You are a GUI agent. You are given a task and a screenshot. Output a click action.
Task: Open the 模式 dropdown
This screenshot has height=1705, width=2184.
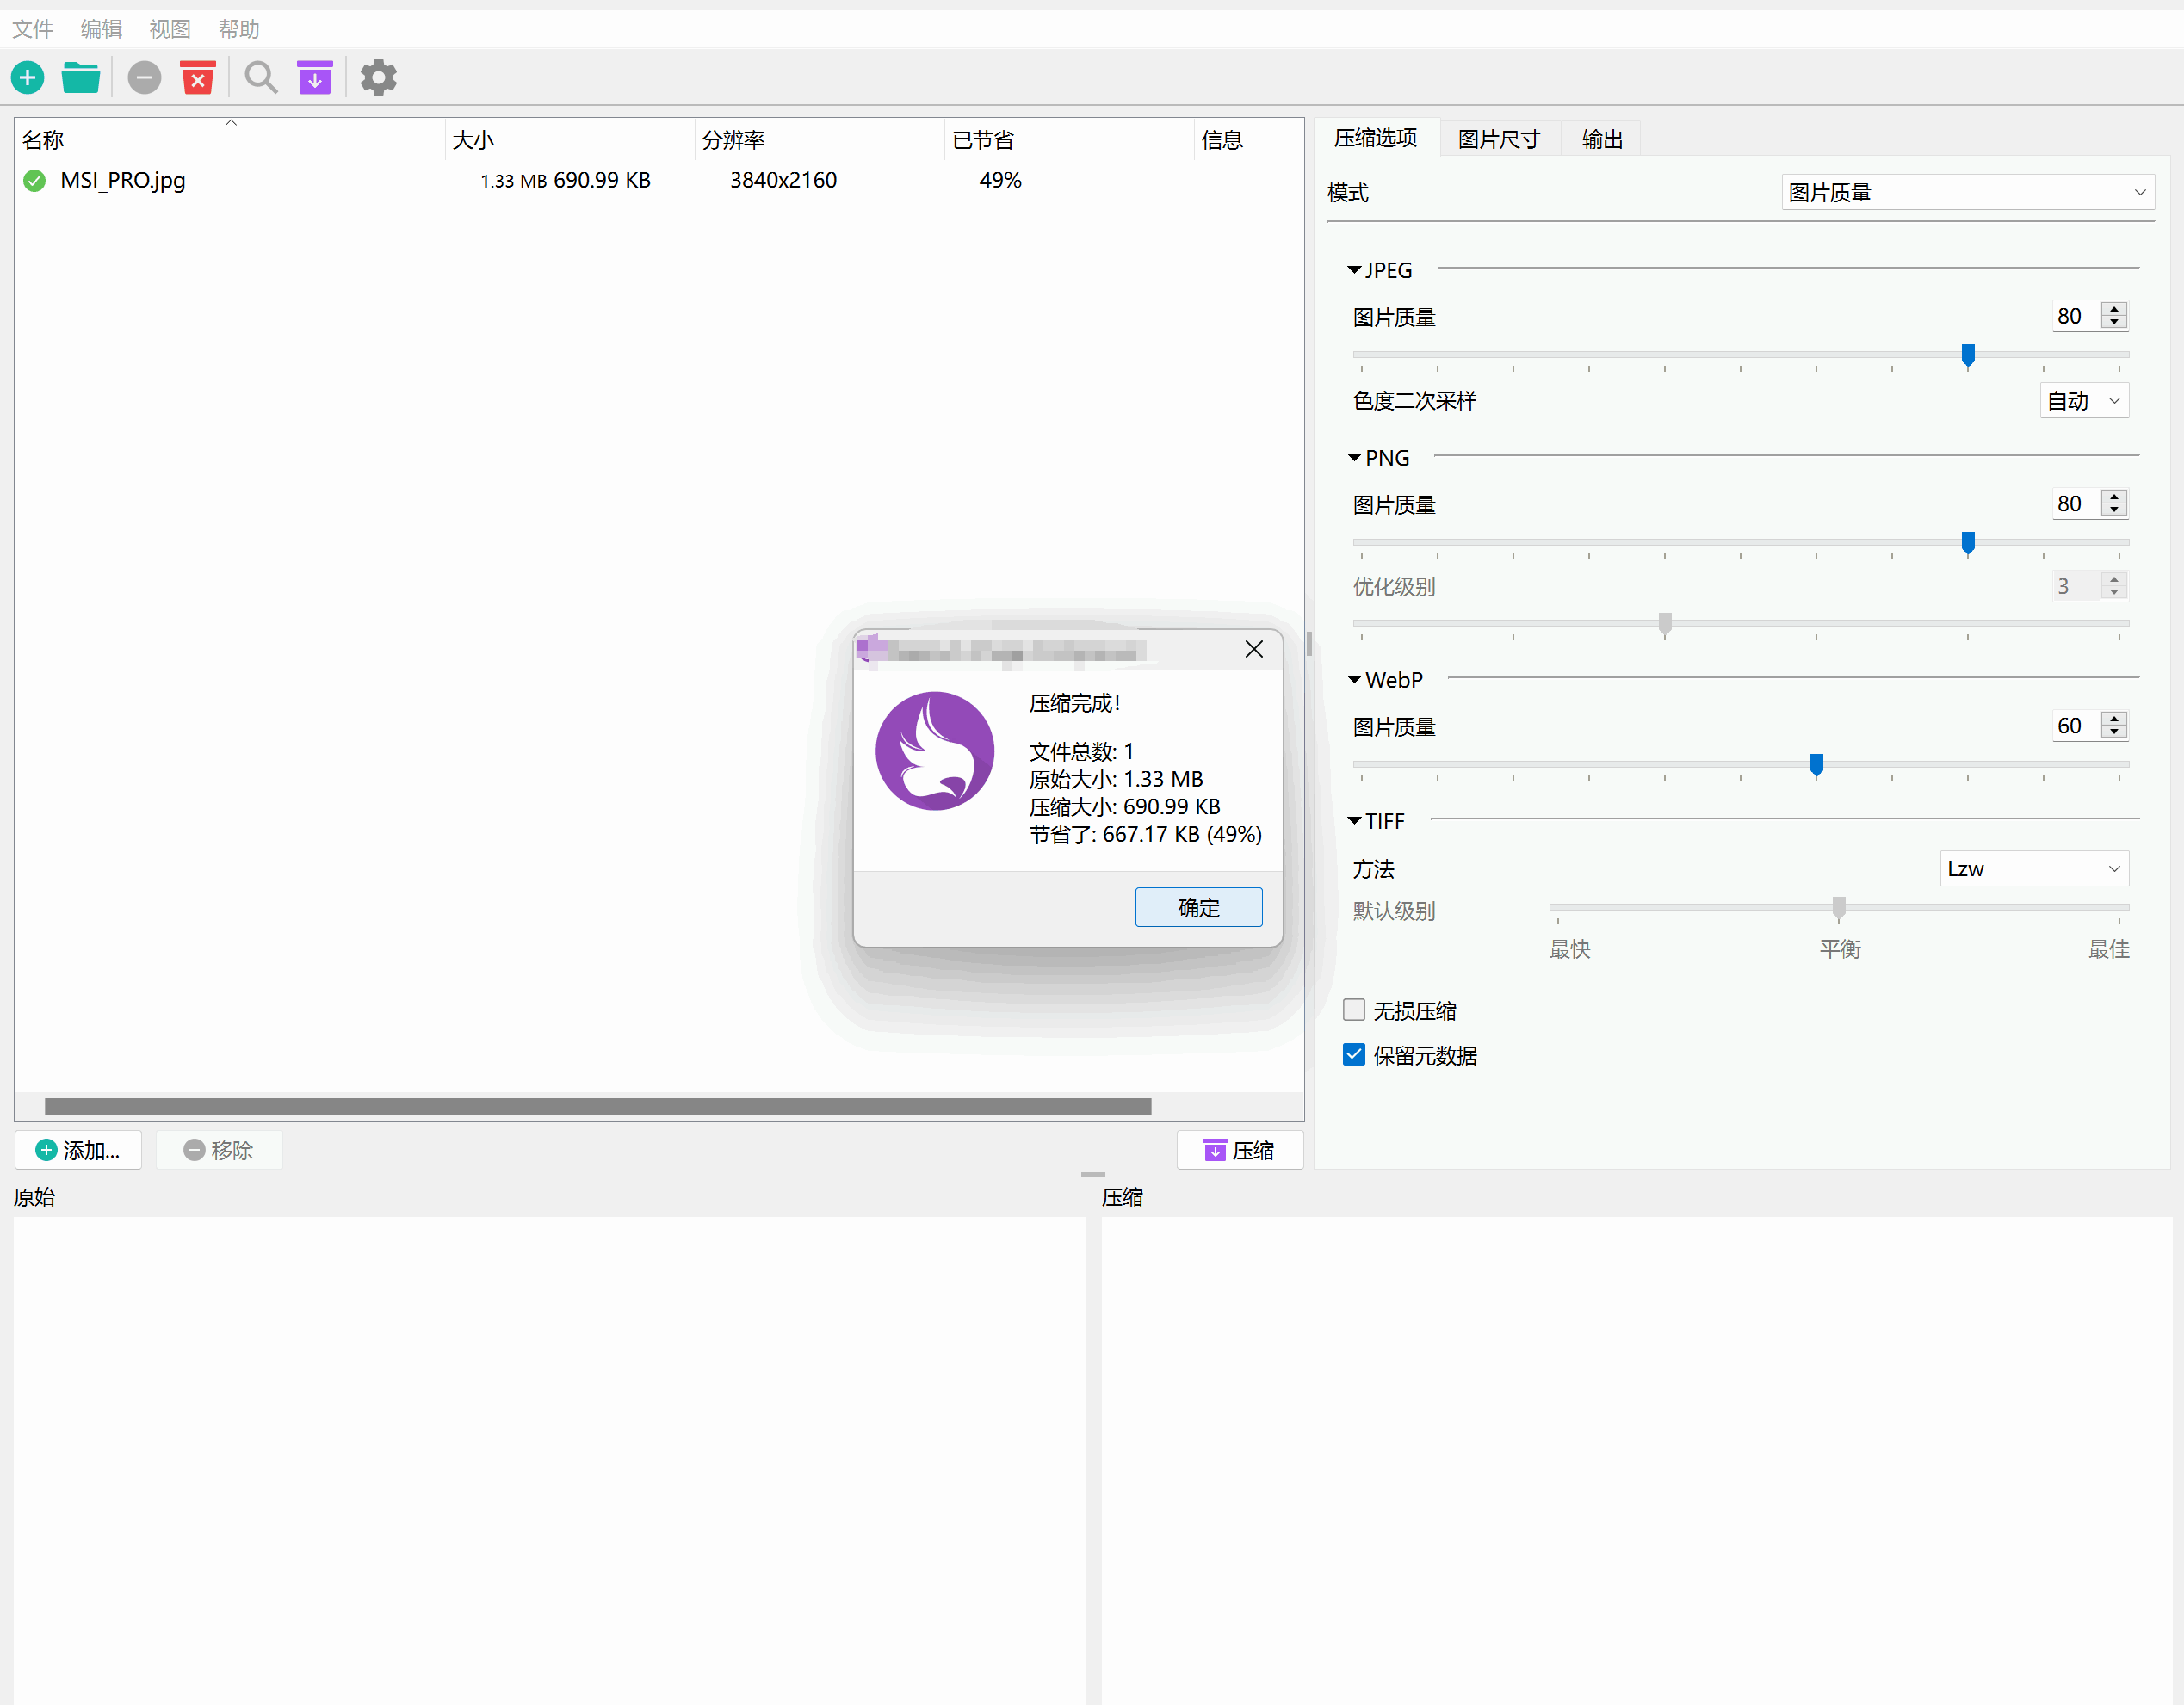coord(1967,193)
